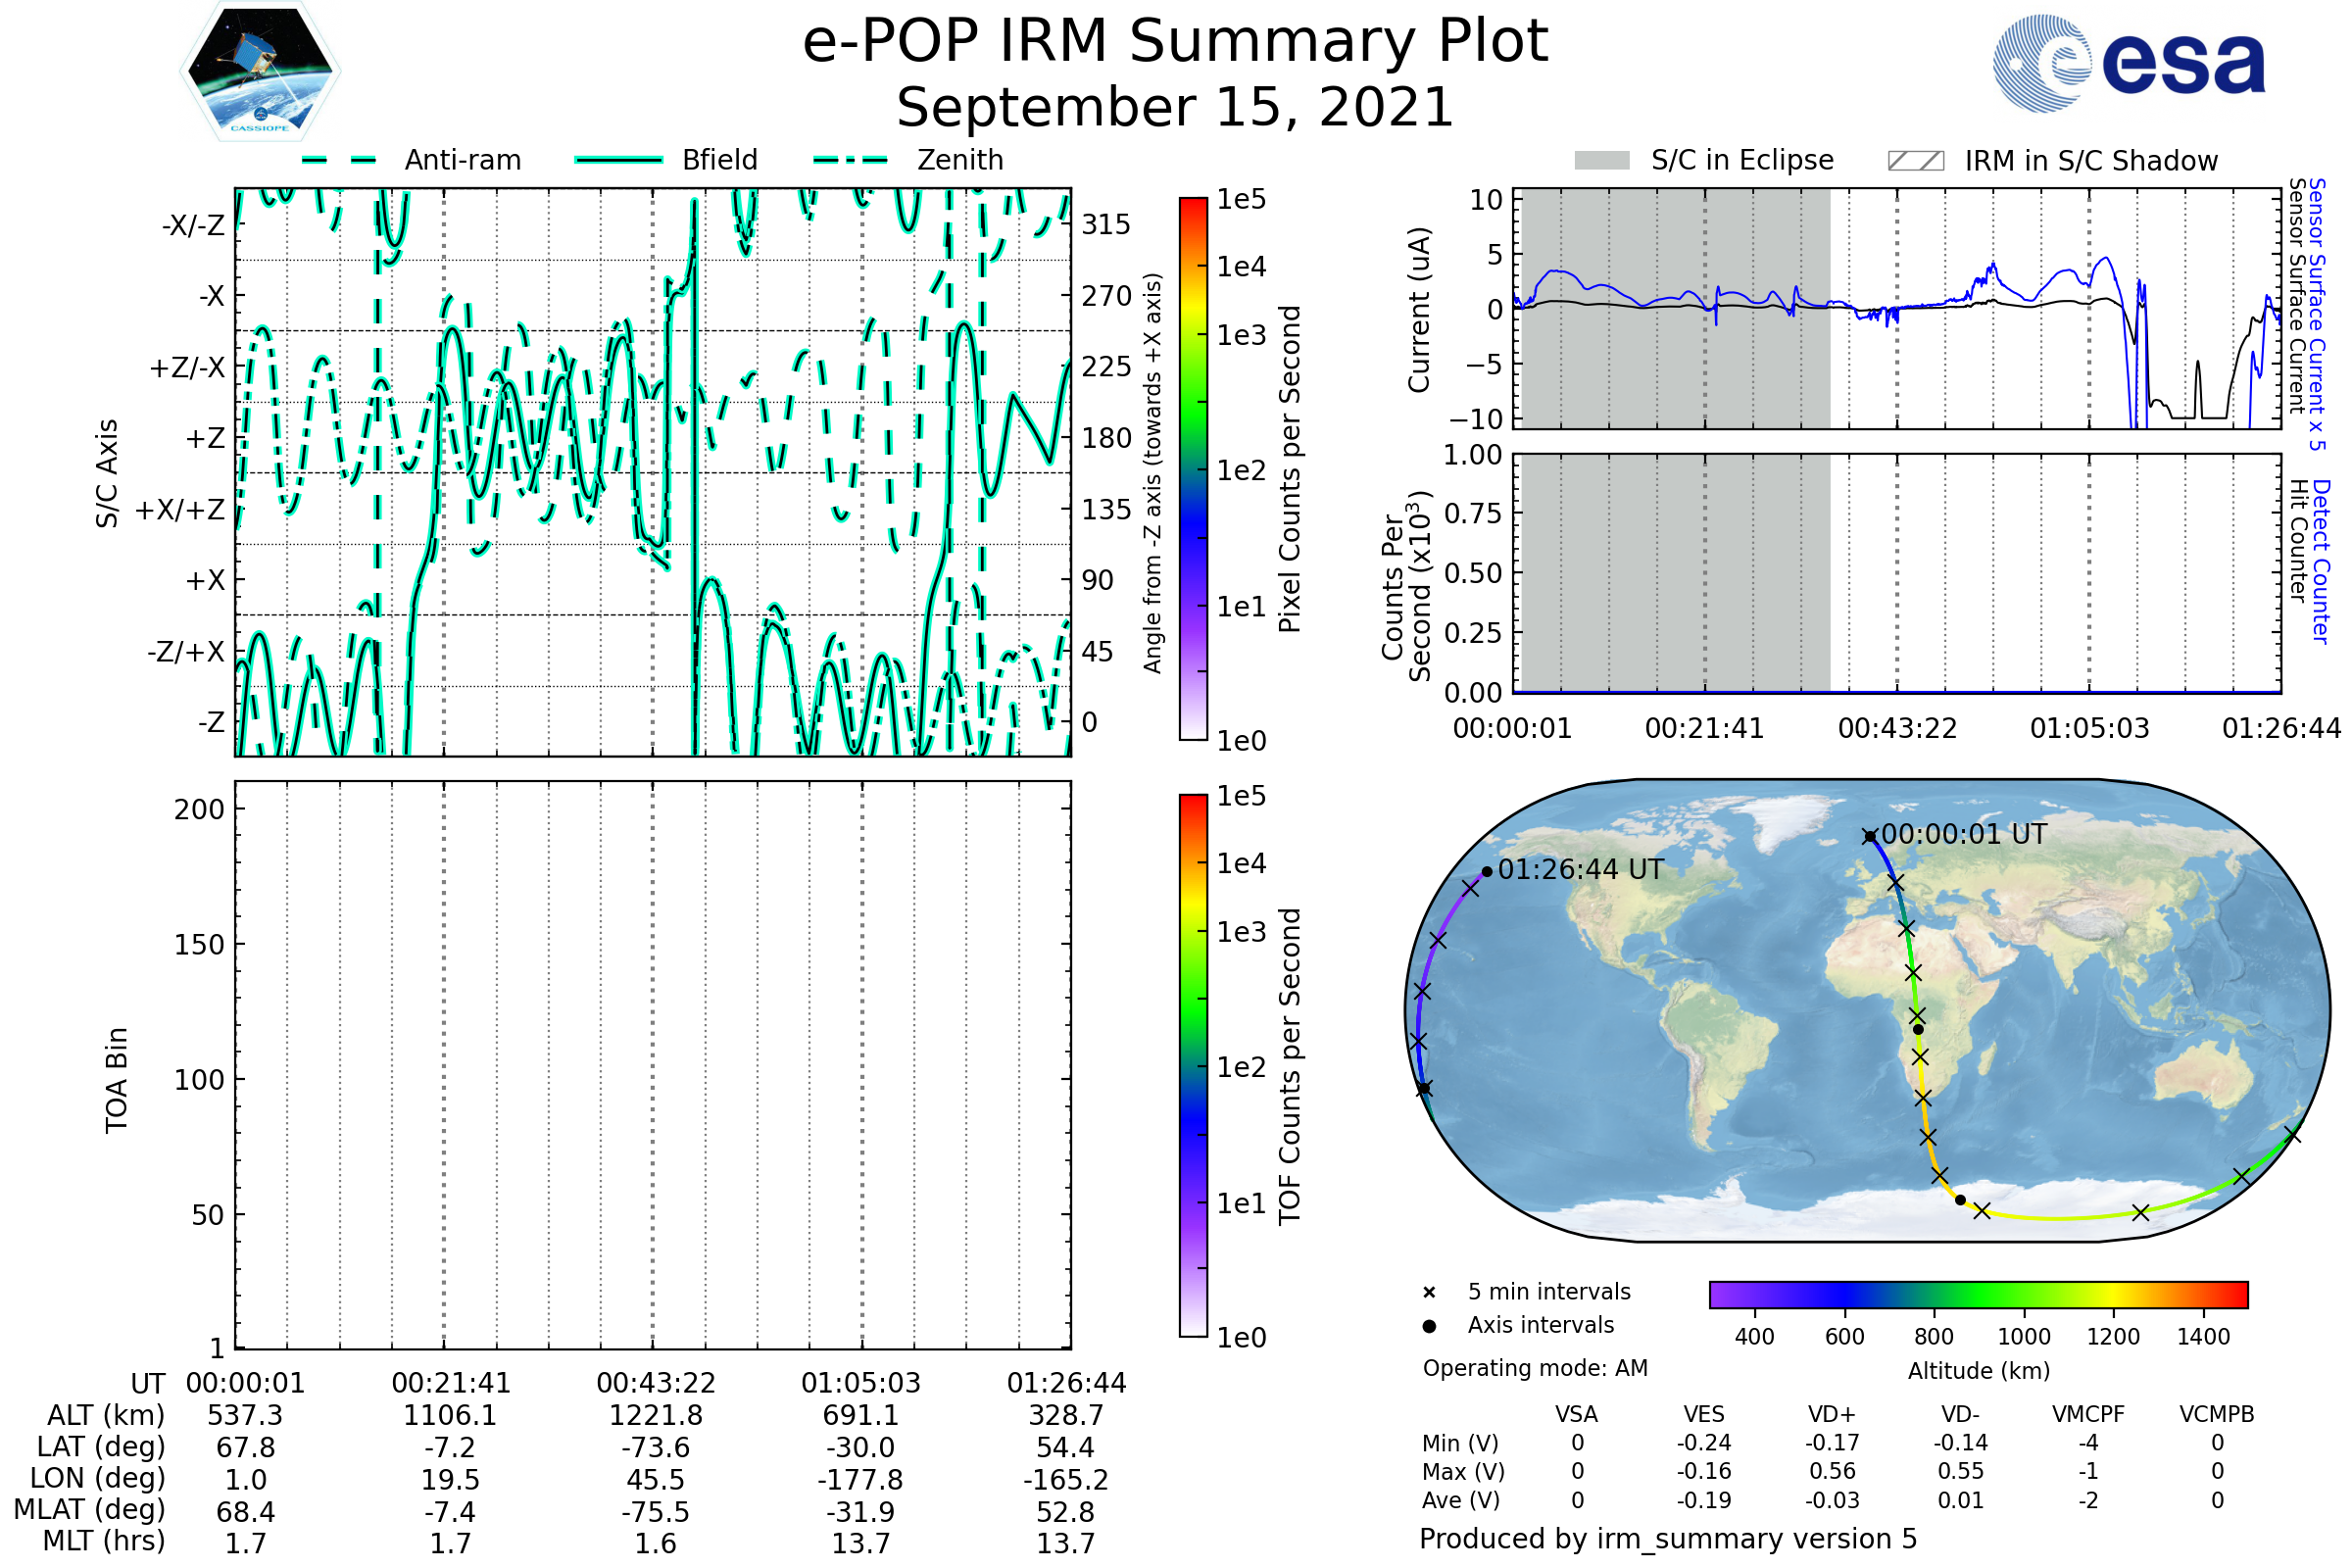This screenshot has height=1568, width=2352.
Task: Click the 01:26:44 UT end point on map
Action: tap(1487, 872)
